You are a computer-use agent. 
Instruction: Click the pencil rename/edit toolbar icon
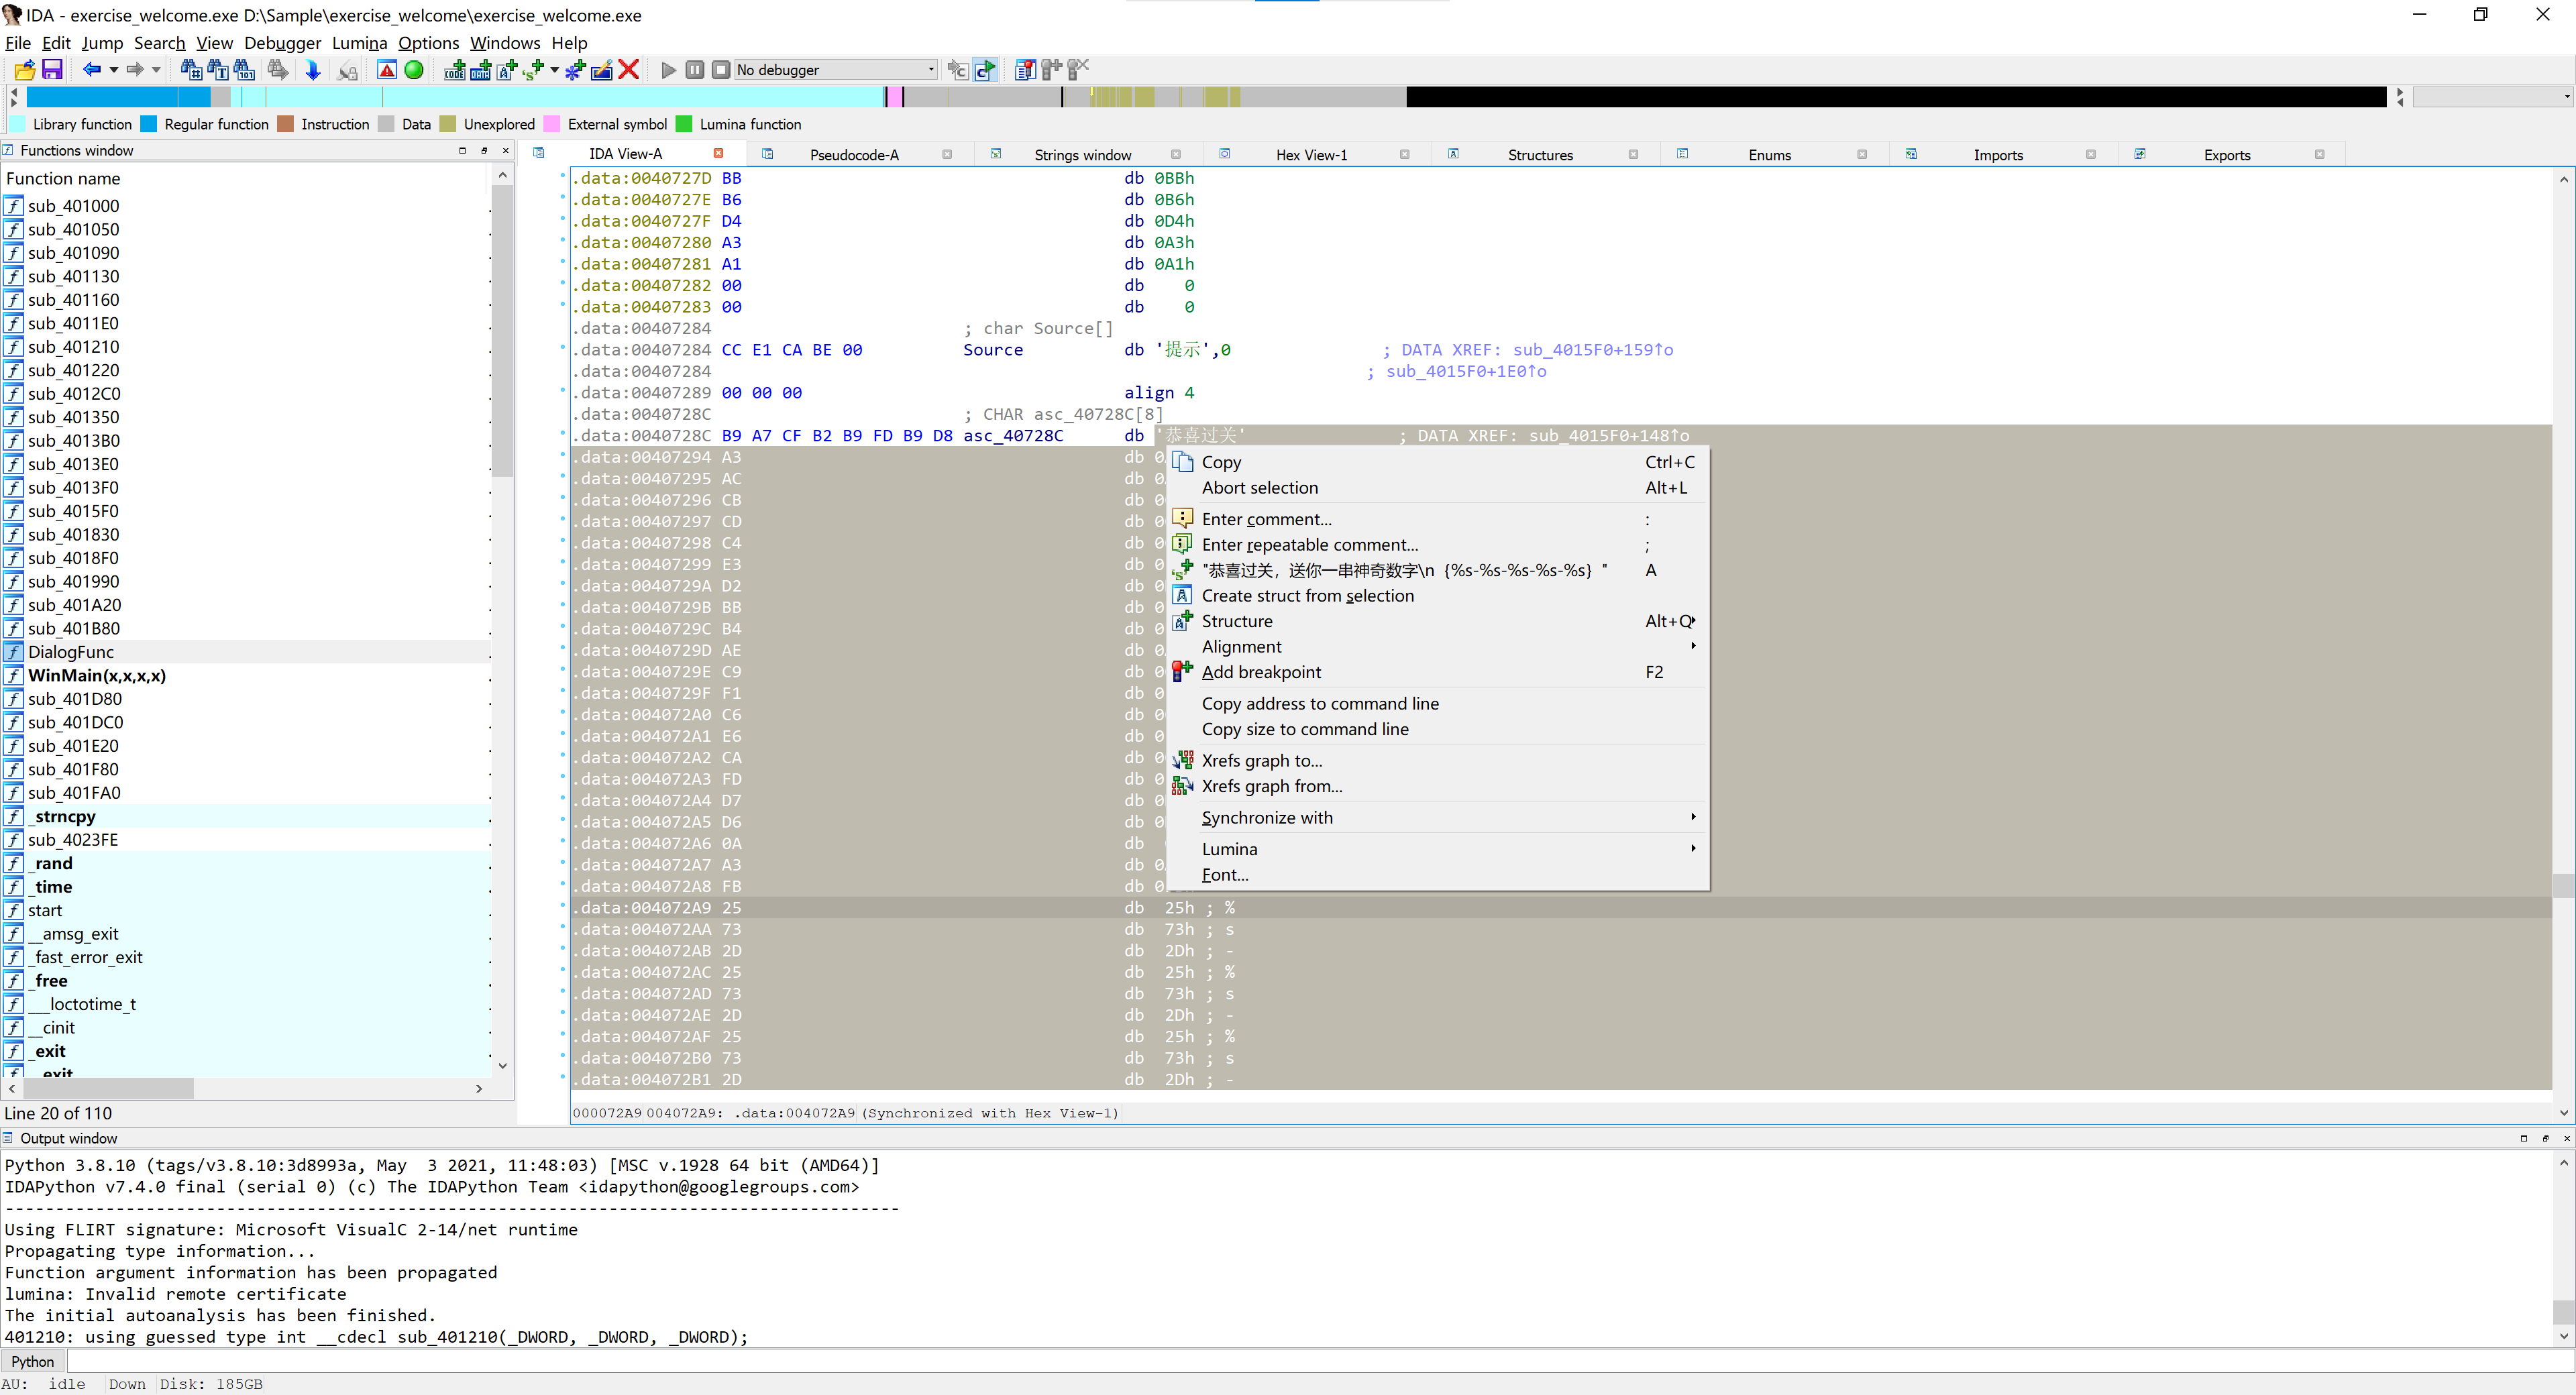(x=601, y=69)
